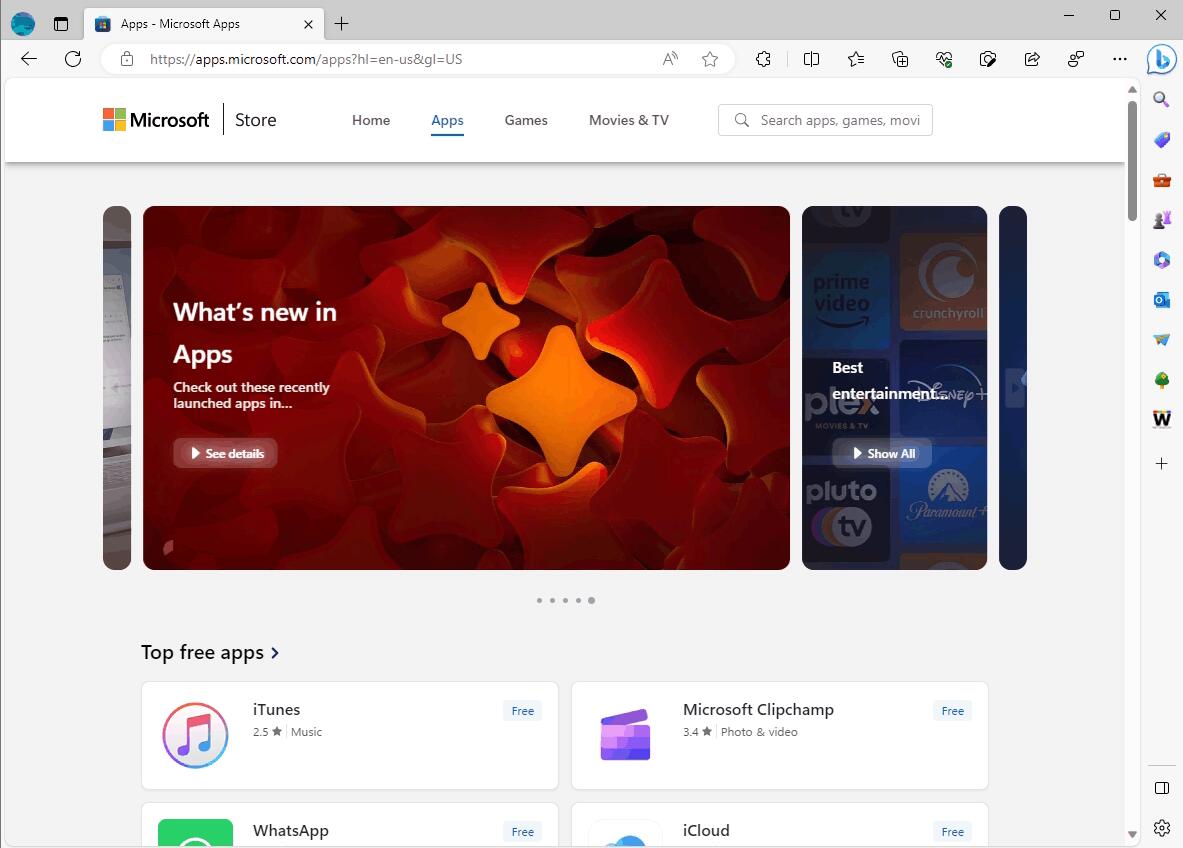Open a new browser tab
This screenshot has width=1183, height=848.
[x=341, y=24]
